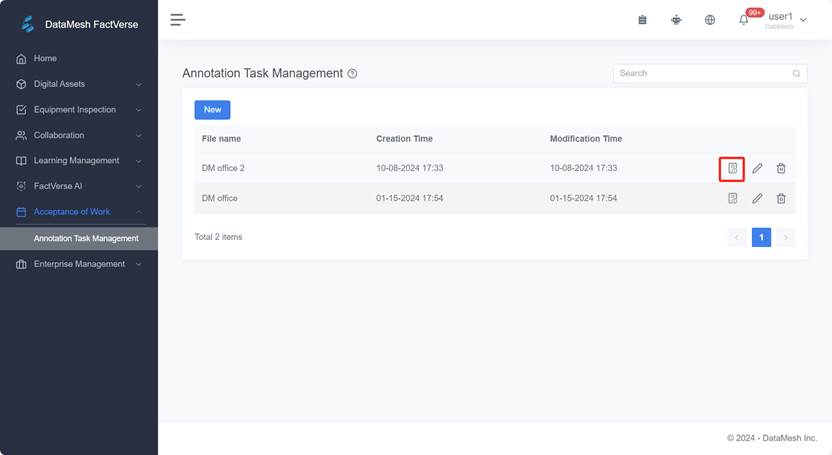Screen dimensions: 832x455
Task: Go to Home in sidebar
Action: tap(45, 59)
